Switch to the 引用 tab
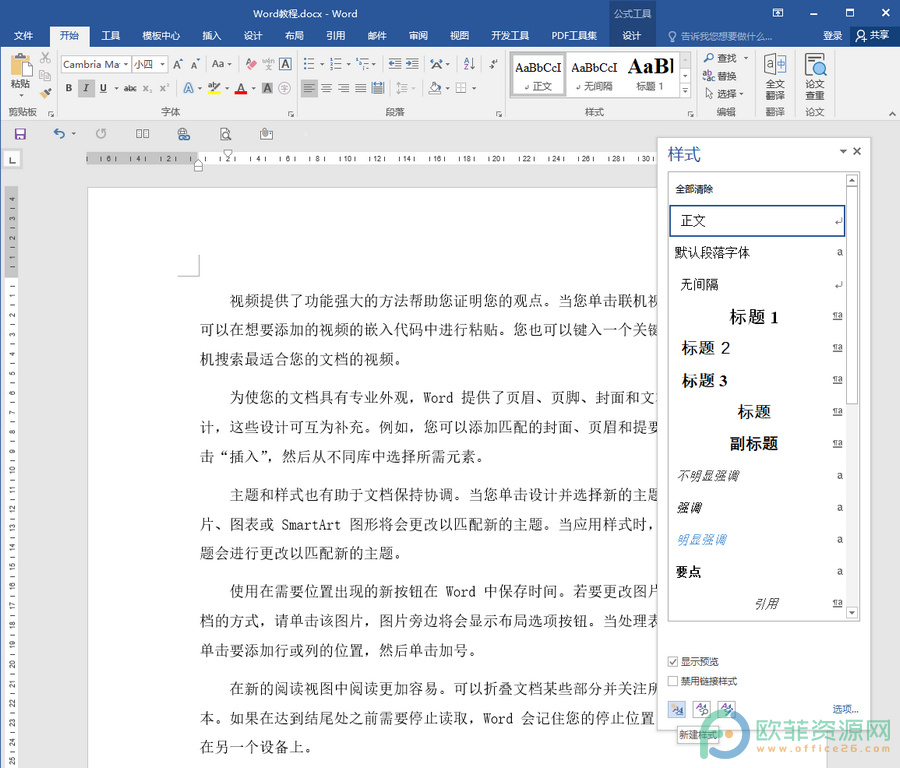This screenshot has height=768, width=900. click(335, 36)
